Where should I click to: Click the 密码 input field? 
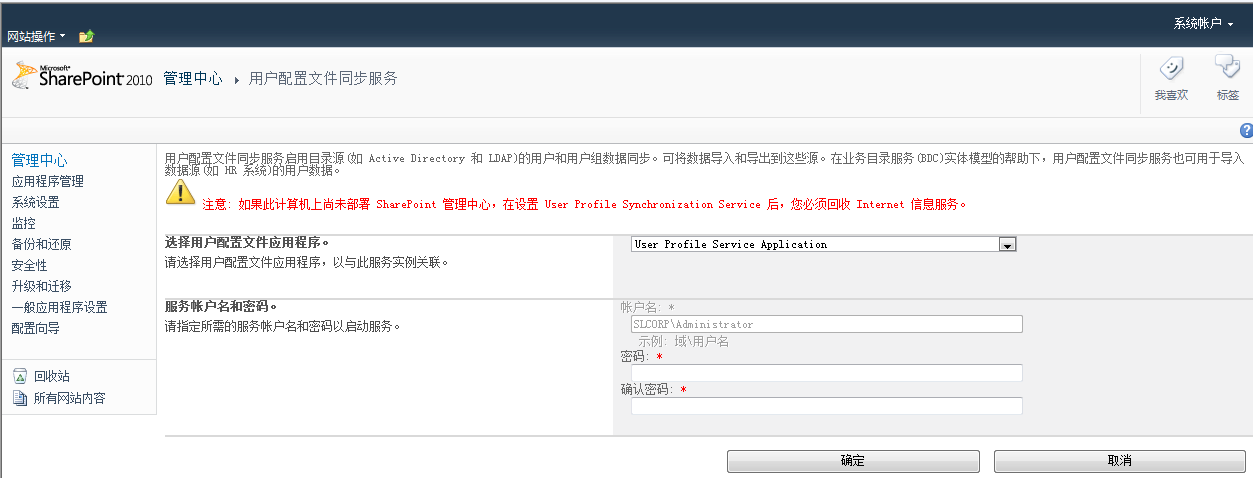point(827,373)
